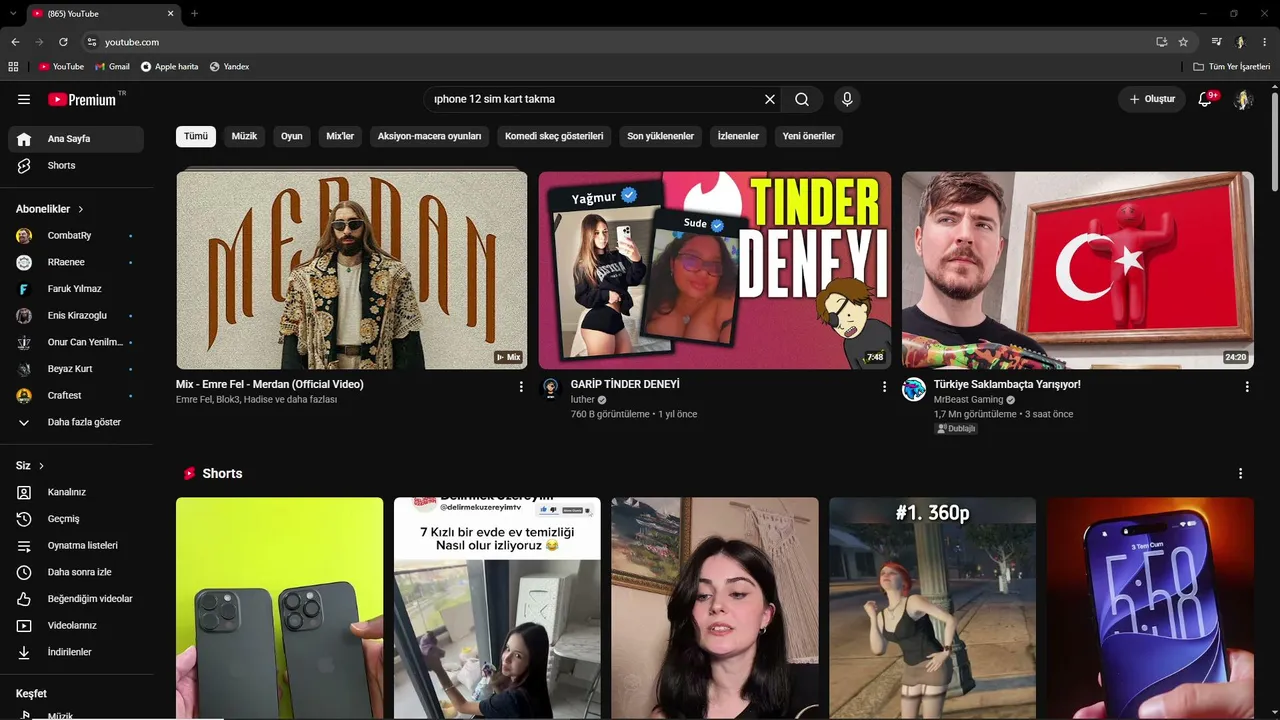Viewport: 1280px width, 720px height.
Task: Open Chrome apps grid shortcut
Action: click(13, 67)
